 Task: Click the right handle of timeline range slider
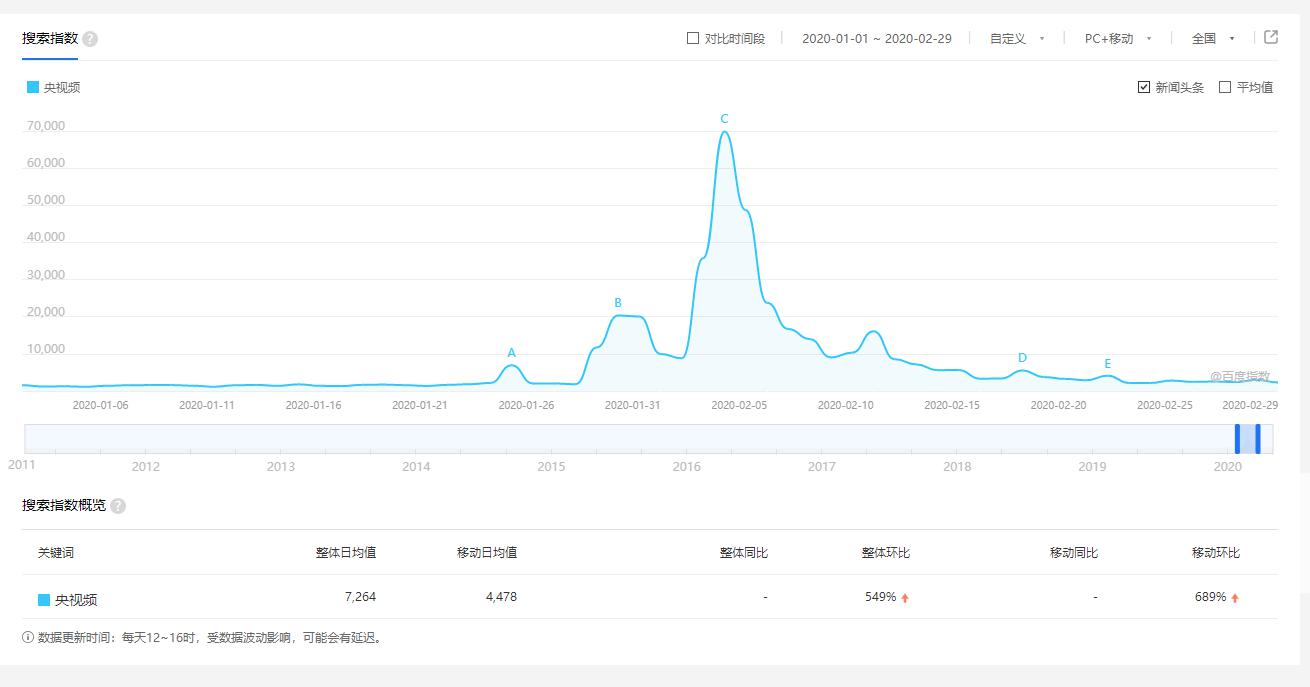1257,439
